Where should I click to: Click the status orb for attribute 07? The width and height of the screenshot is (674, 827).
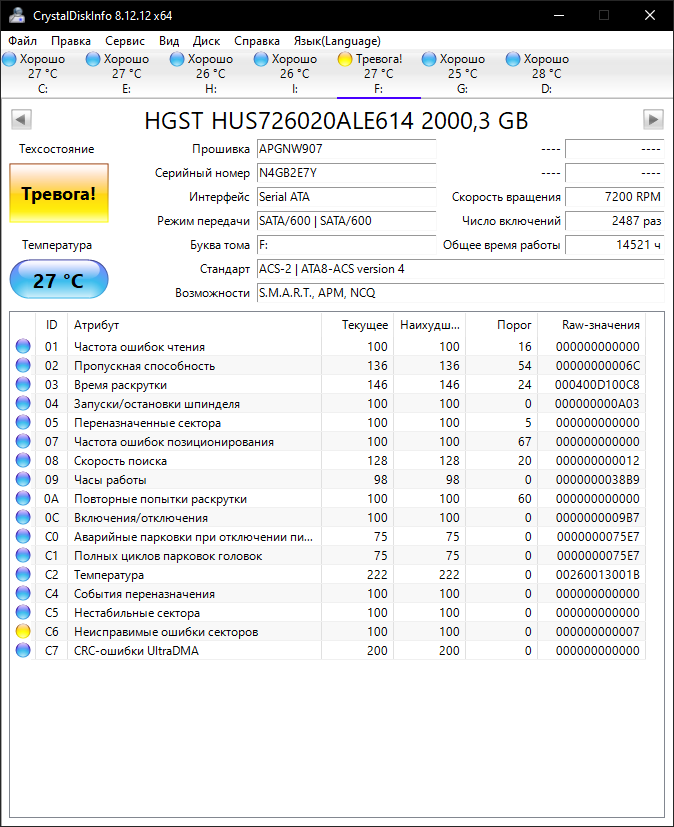[x=23, y=441]
